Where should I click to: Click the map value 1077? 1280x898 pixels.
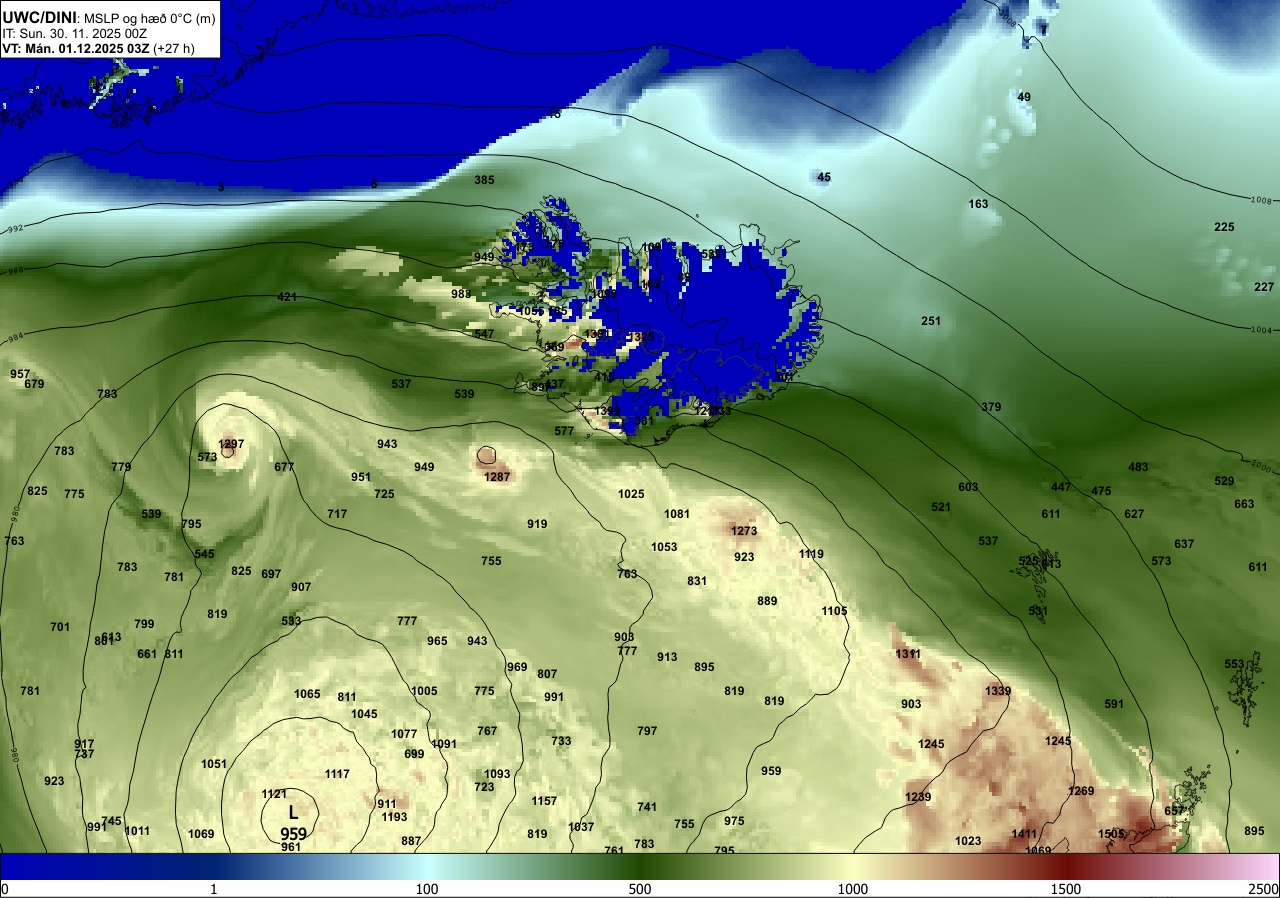404,734
